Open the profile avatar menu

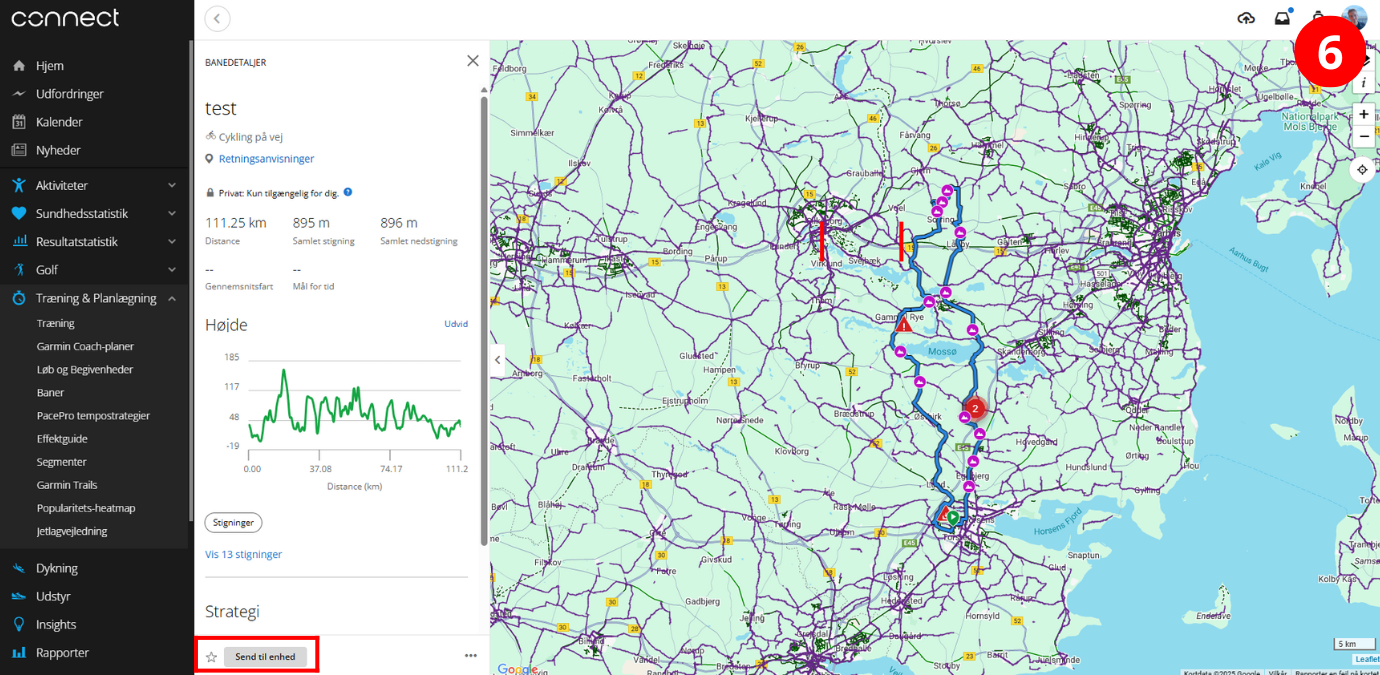(1354, 17)
